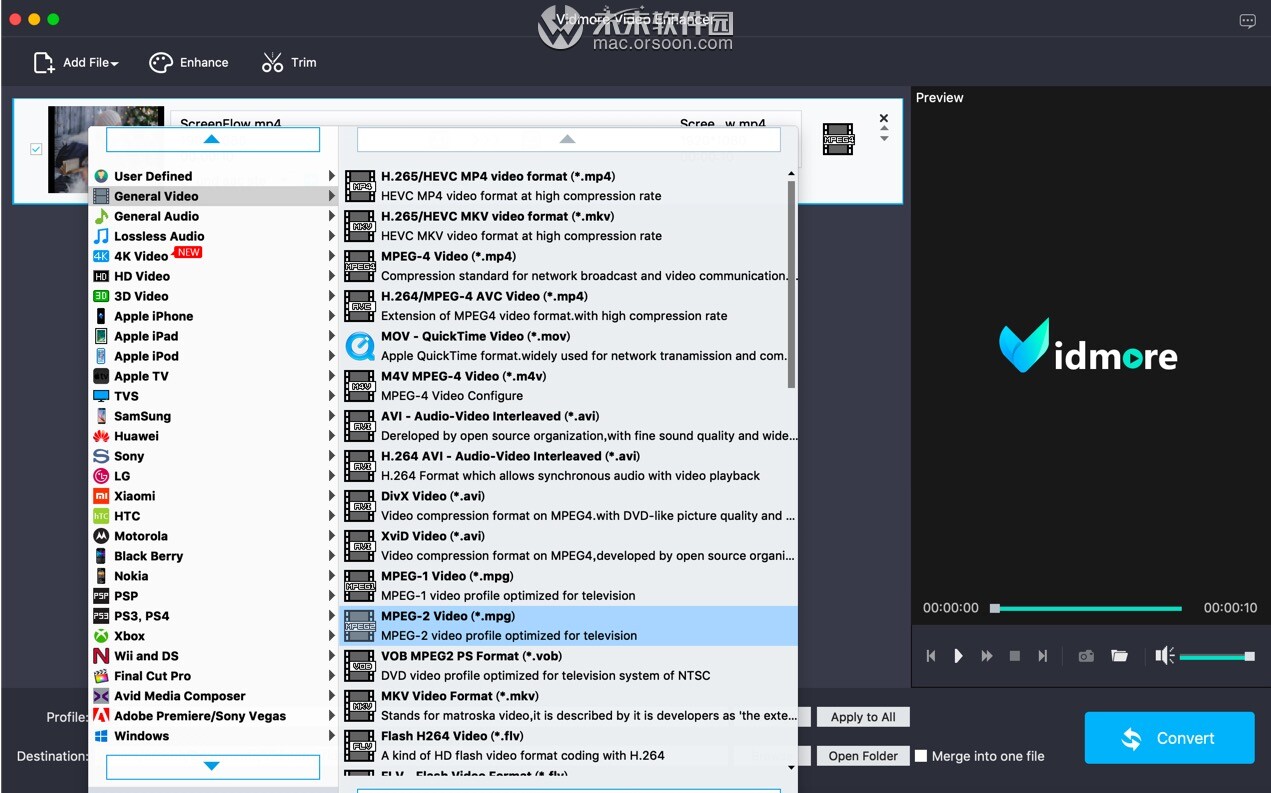Screen dimensions: 1271x793
Task: Click the Motorola category icon
Action: pyautogui.click(x=101, y=536)
